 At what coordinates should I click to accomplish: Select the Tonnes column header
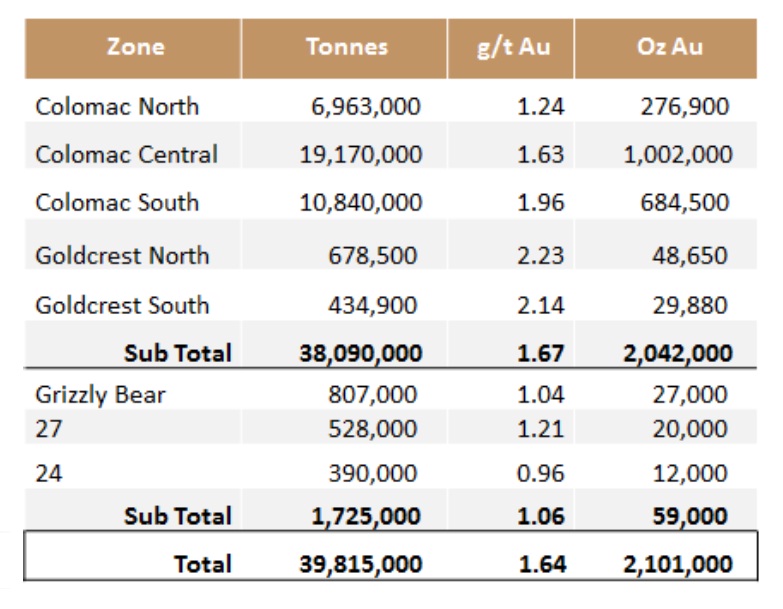(x=344, y=47)
